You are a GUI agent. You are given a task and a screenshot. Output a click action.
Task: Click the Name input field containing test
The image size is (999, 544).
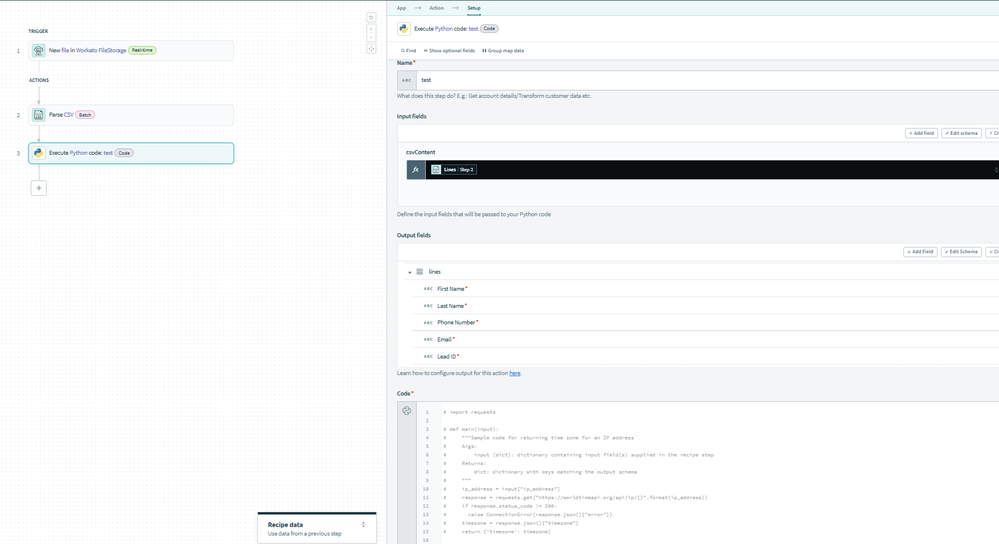click(707, 80)
